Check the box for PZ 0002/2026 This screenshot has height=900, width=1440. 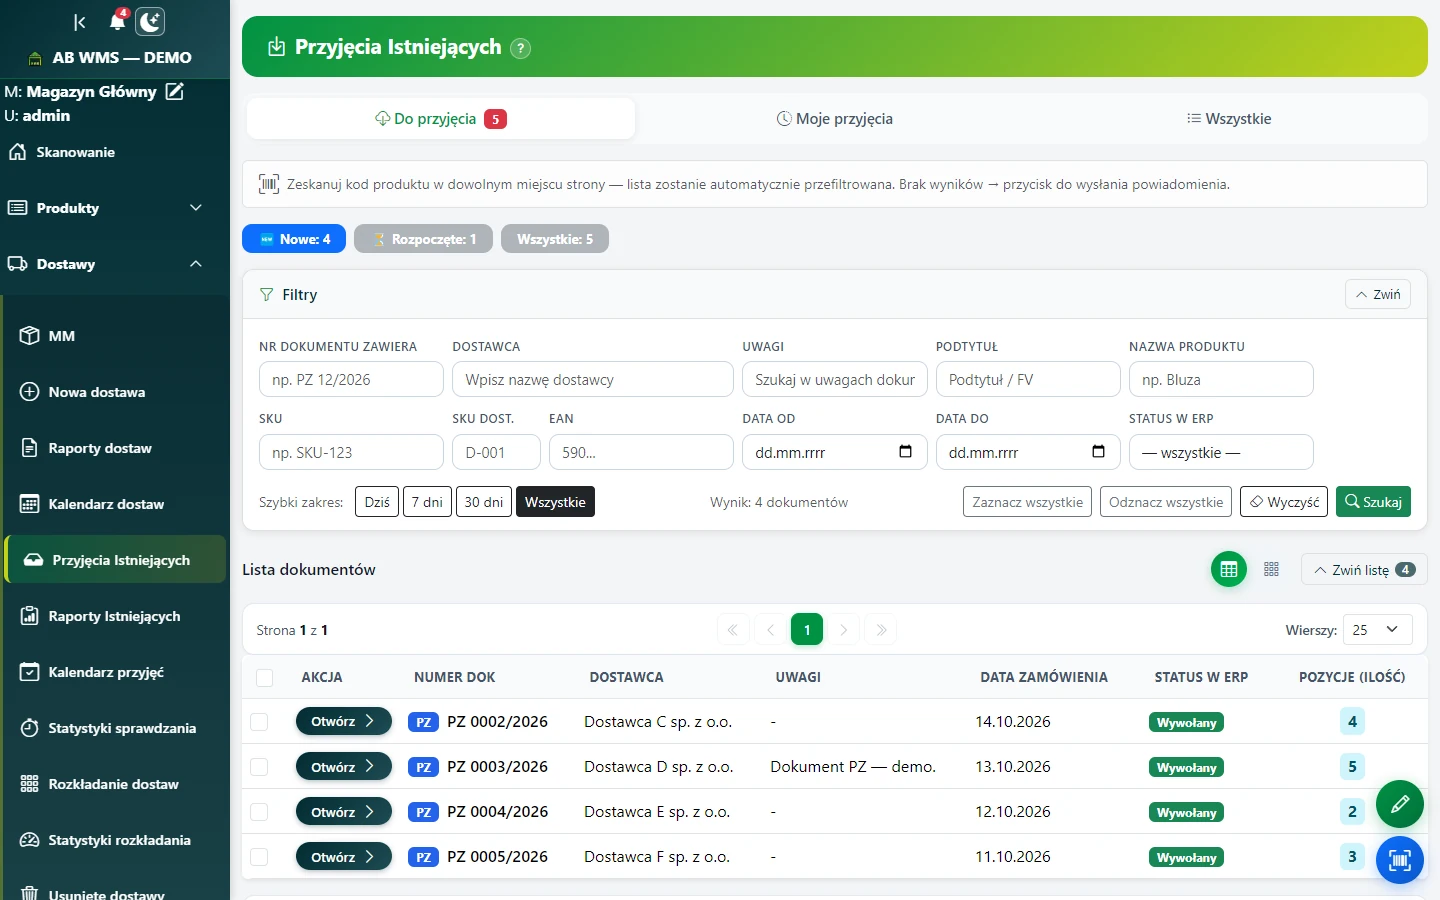tap(259, 722)
